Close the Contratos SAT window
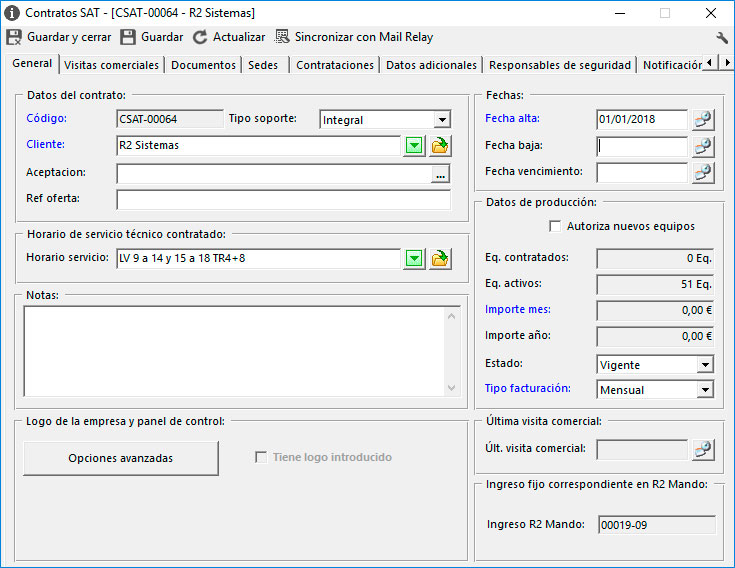 click(x=711, y=13)
